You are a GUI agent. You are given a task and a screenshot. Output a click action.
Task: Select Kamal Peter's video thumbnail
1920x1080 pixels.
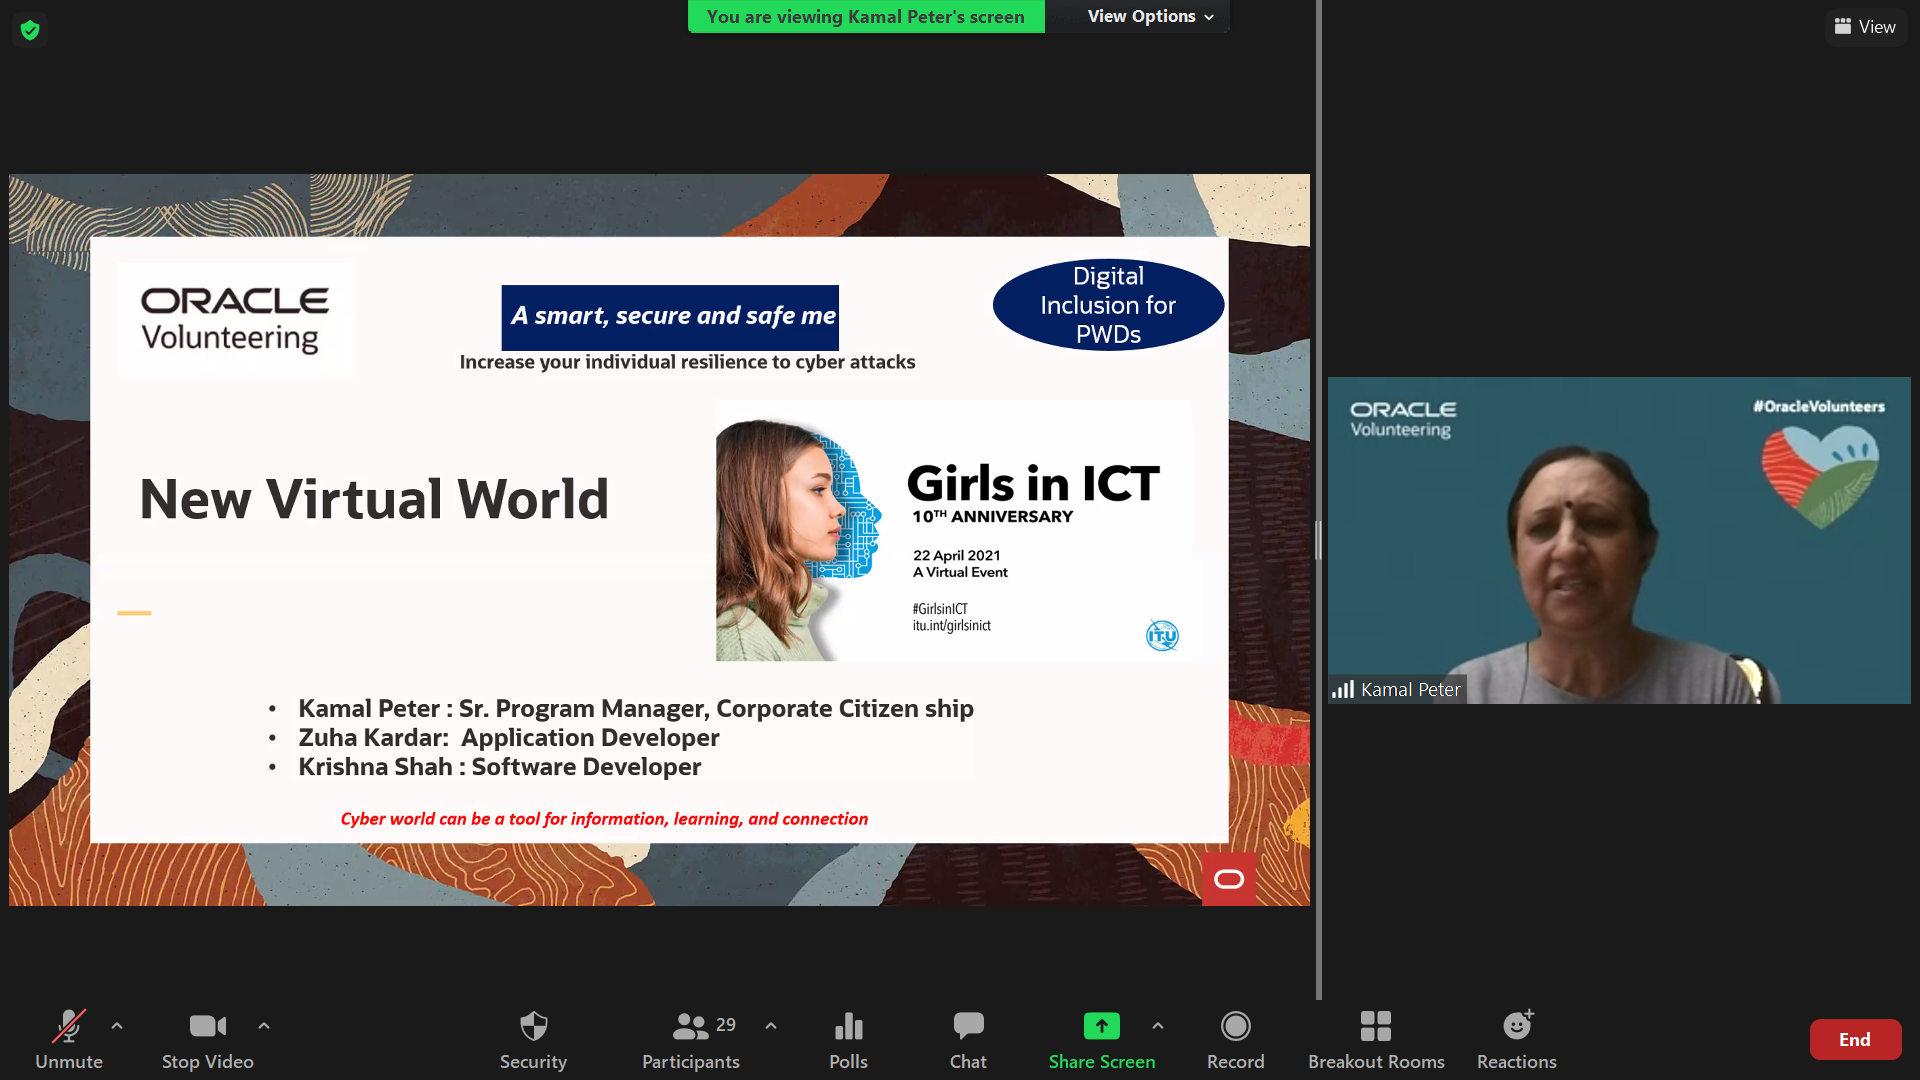coord(1619,540)
